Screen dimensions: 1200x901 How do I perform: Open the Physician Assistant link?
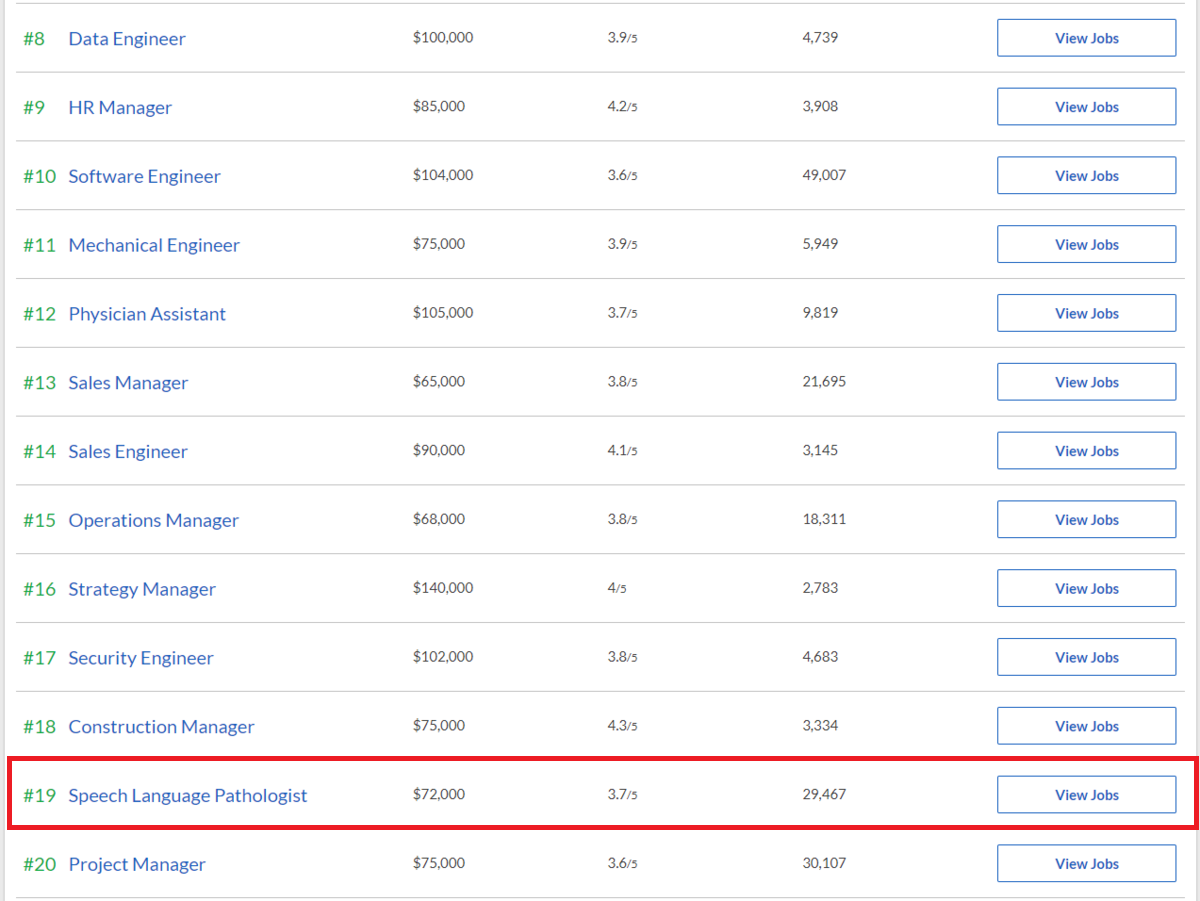pyautogui.click(x=147, y=314)
